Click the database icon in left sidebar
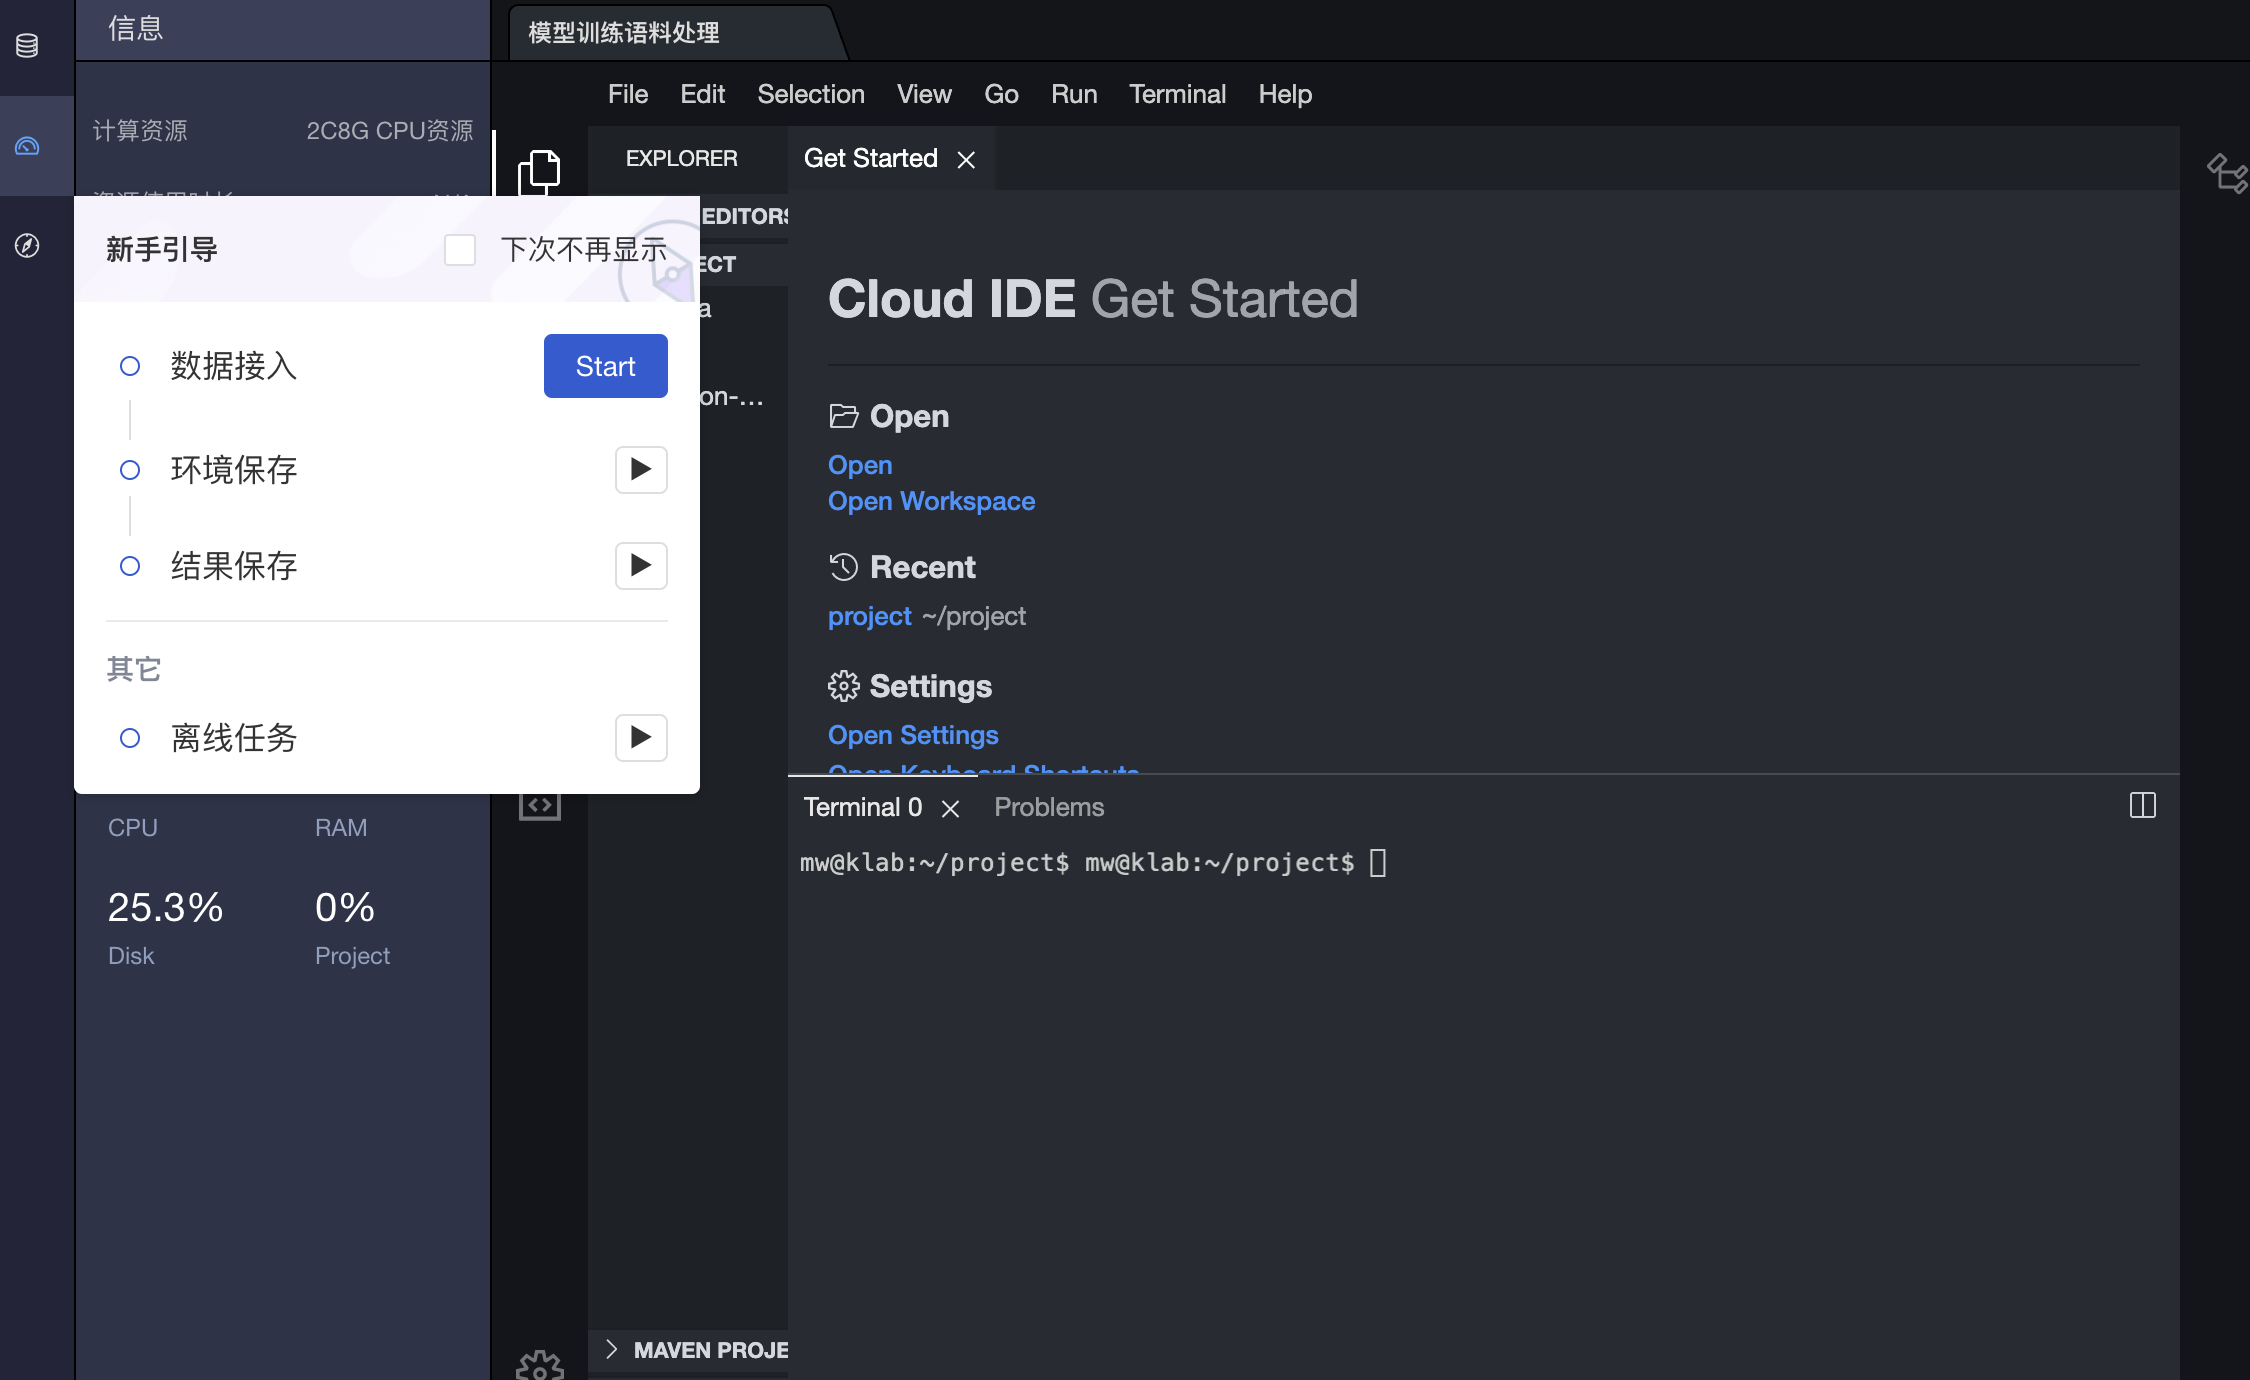 (x=27, y=46)
